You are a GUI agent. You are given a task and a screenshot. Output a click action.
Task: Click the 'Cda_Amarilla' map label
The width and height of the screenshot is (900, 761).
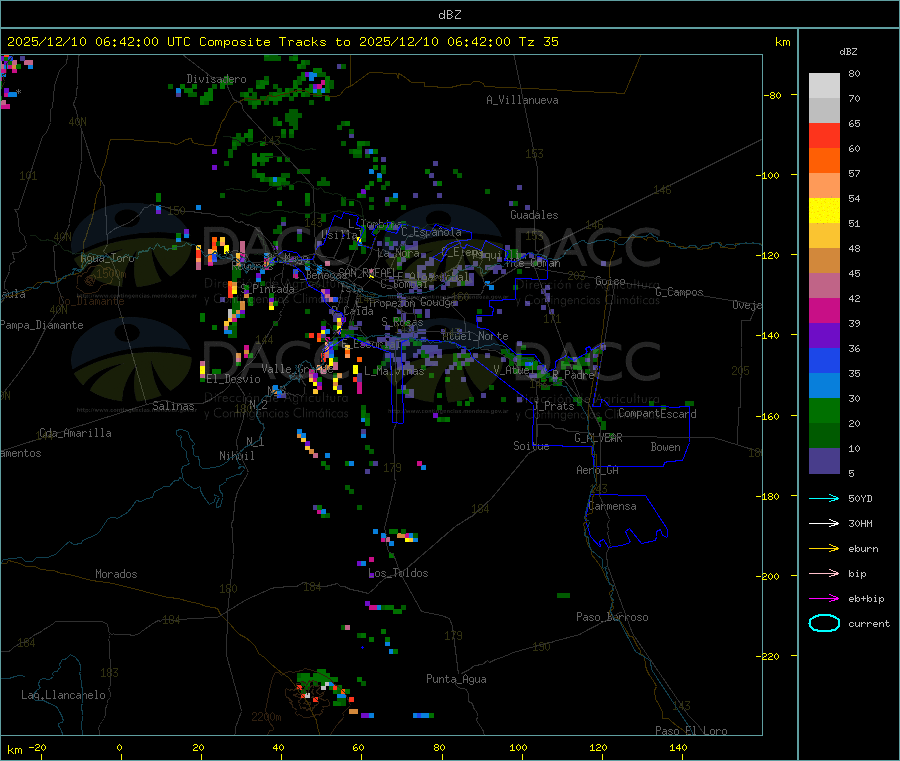[75, 433]
